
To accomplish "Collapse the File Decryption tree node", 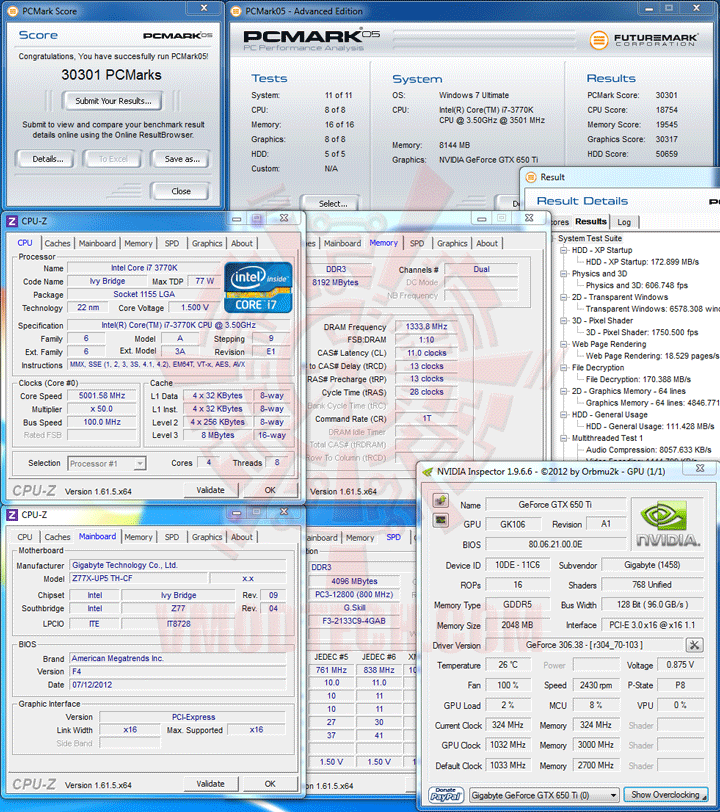I will click(564, 368).
